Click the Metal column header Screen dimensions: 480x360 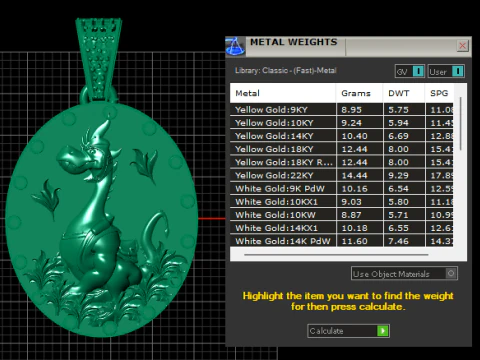tap(283, 93)
